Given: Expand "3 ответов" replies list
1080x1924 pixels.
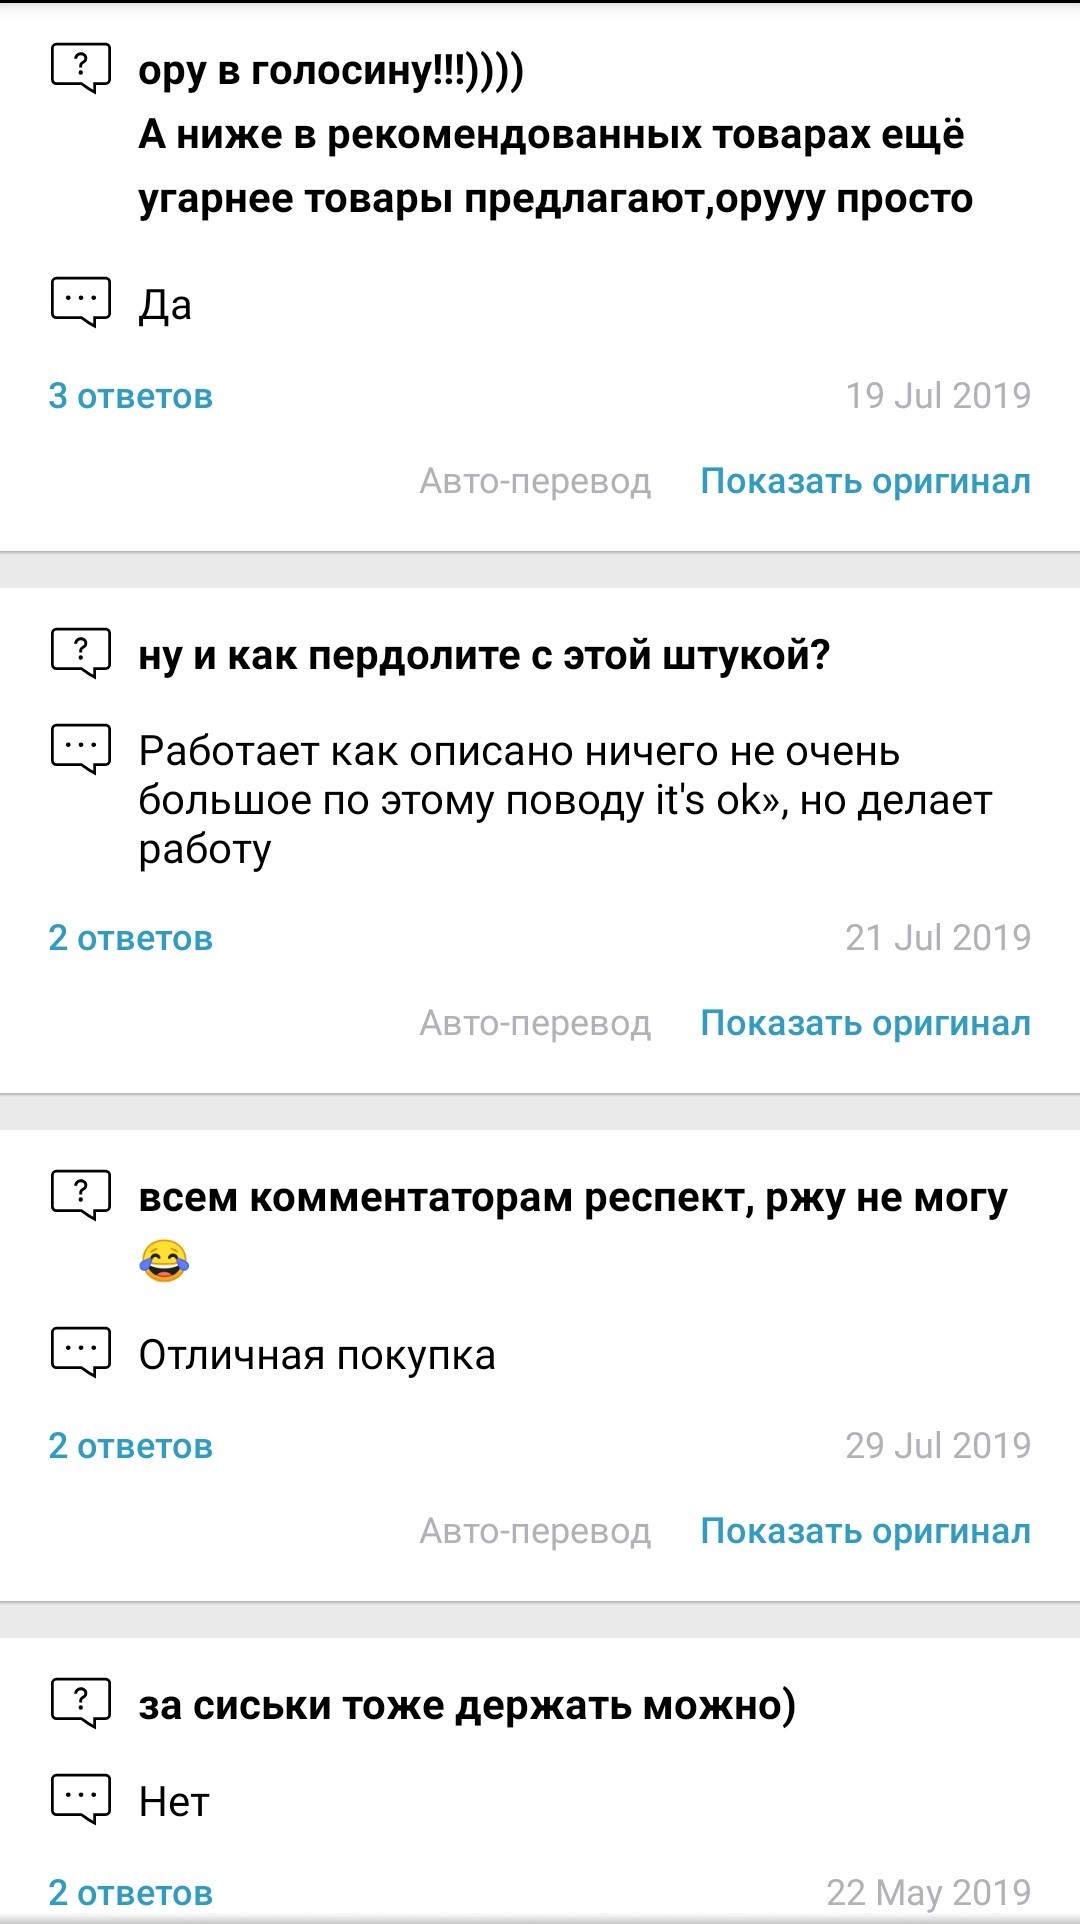Looking at the screenshot, I should pos(131,396).
